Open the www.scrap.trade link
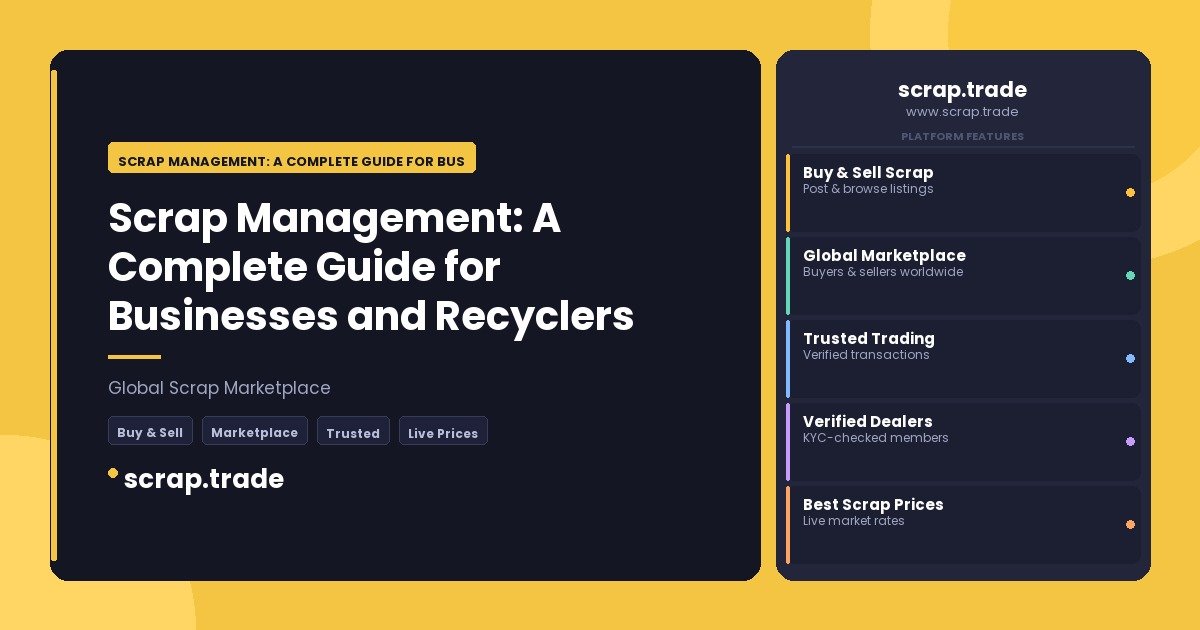The height and width of the screenshot is (630, 1200). coord(962,111)
